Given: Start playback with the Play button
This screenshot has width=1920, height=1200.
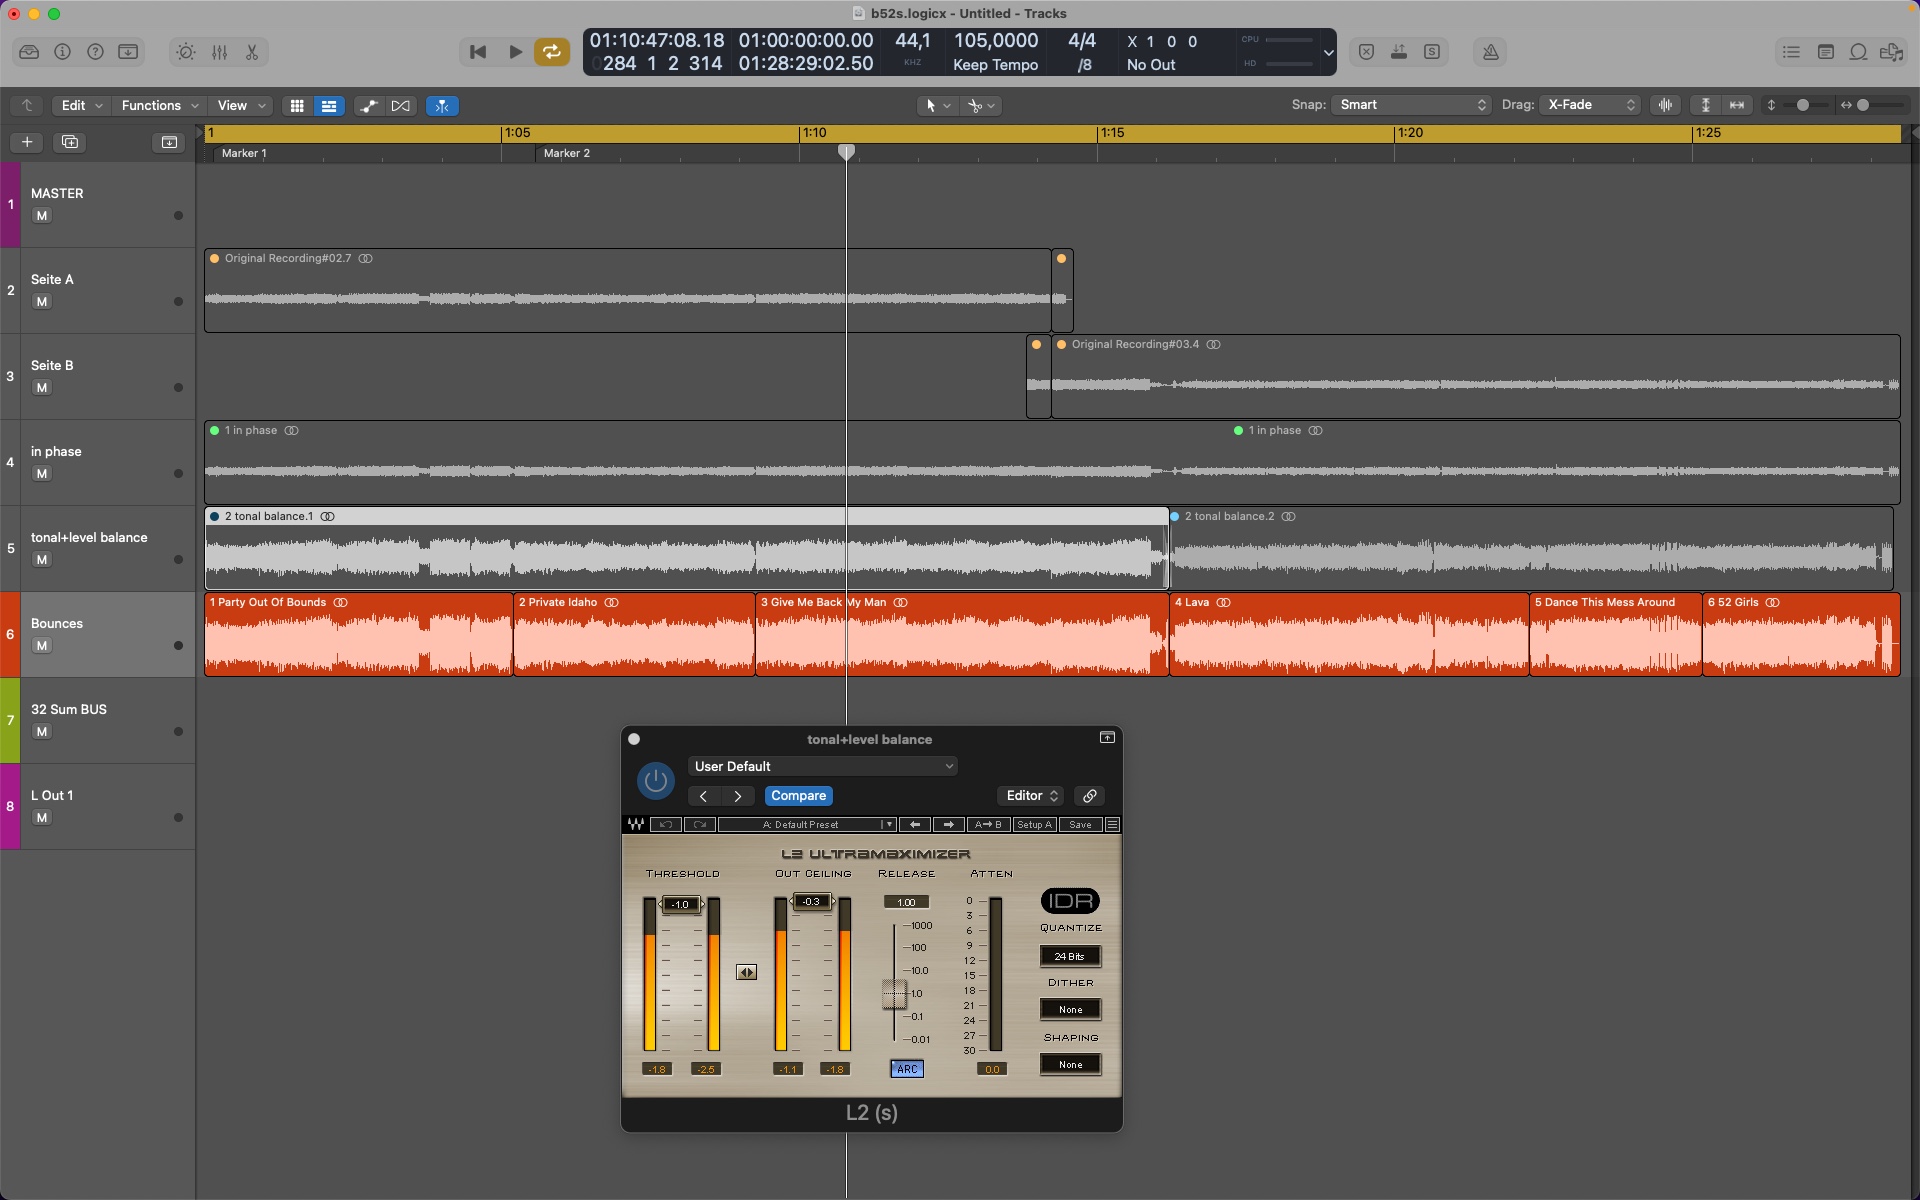Looking at the screenshot, I should point(515,52).
